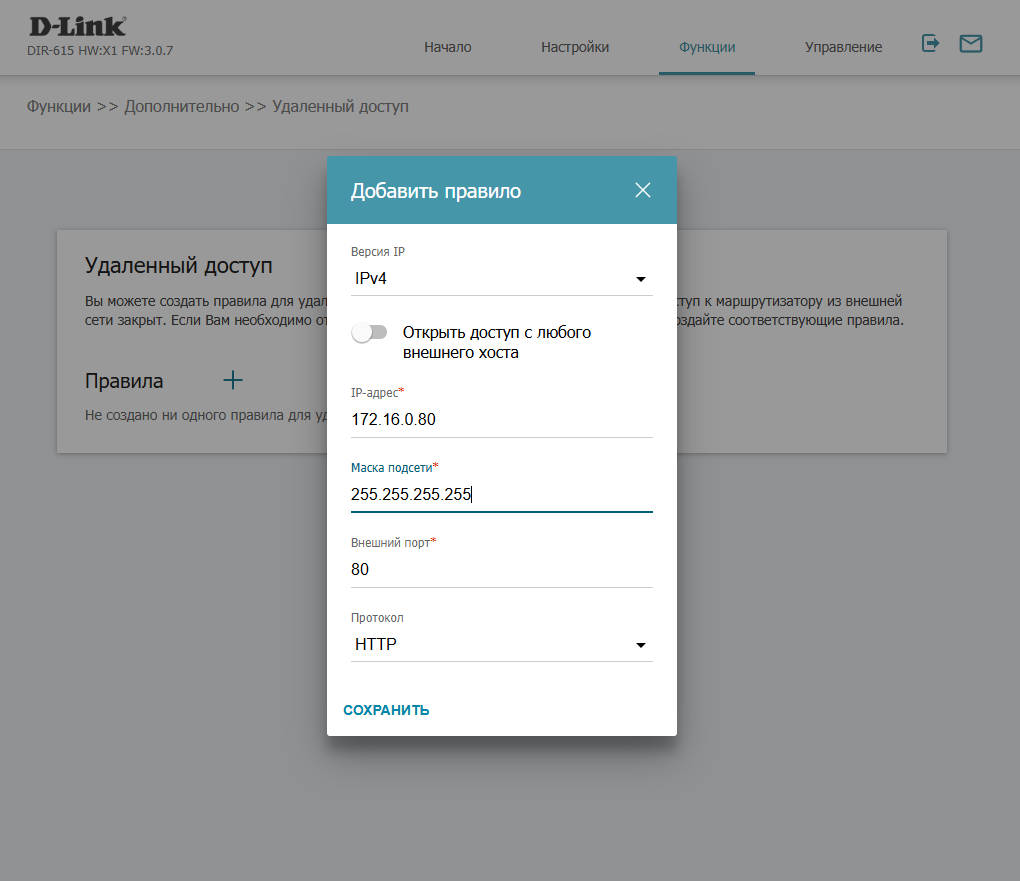Open the Версия IP dropdown
The image size is (1020, 881).
pos(502,278)
